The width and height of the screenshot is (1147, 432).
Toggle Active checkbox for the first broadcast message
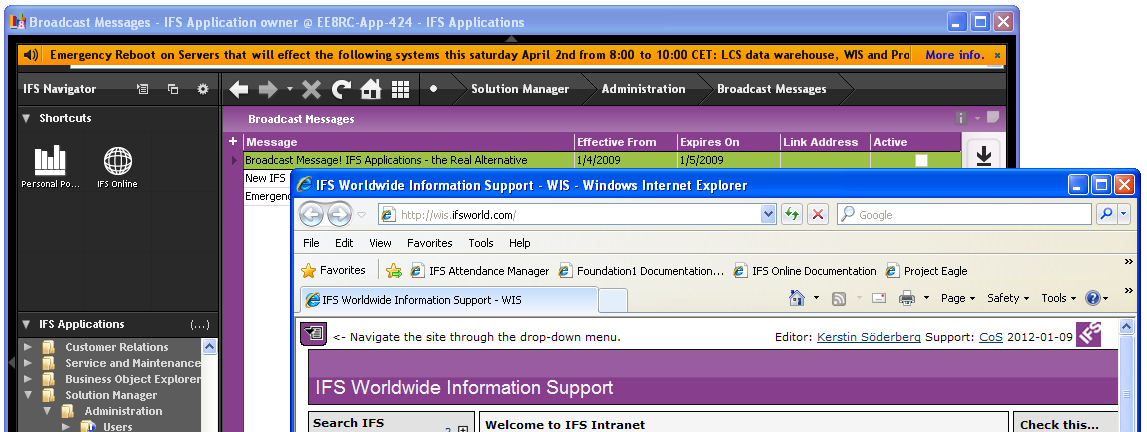point(921,160)
